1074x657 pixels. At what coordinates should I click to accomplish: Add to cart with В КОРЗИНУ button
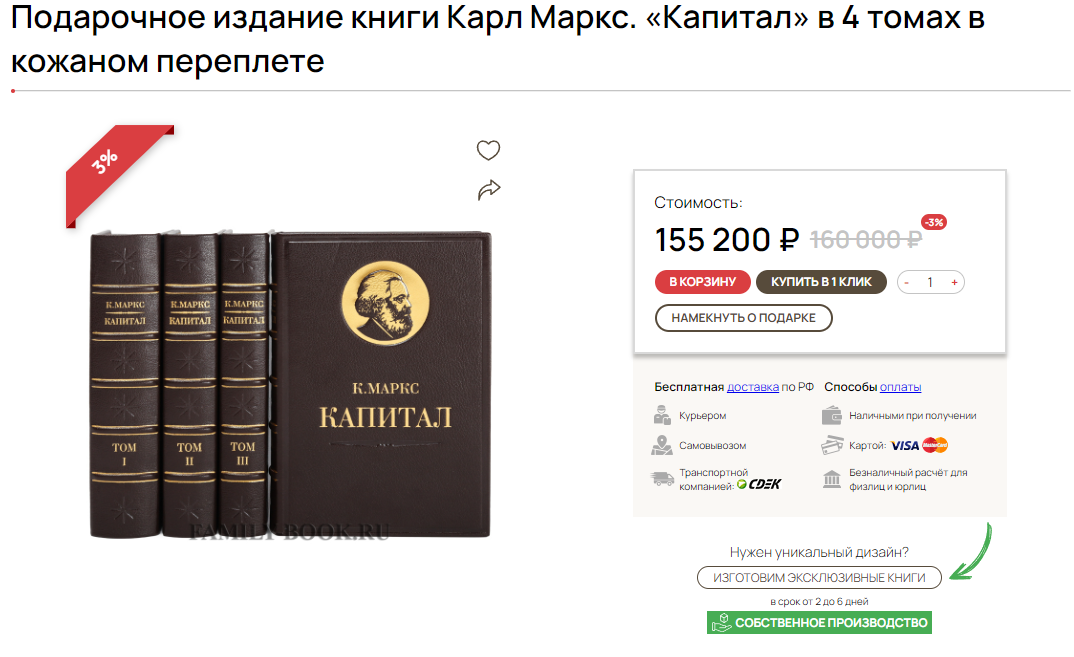[703, 282]
